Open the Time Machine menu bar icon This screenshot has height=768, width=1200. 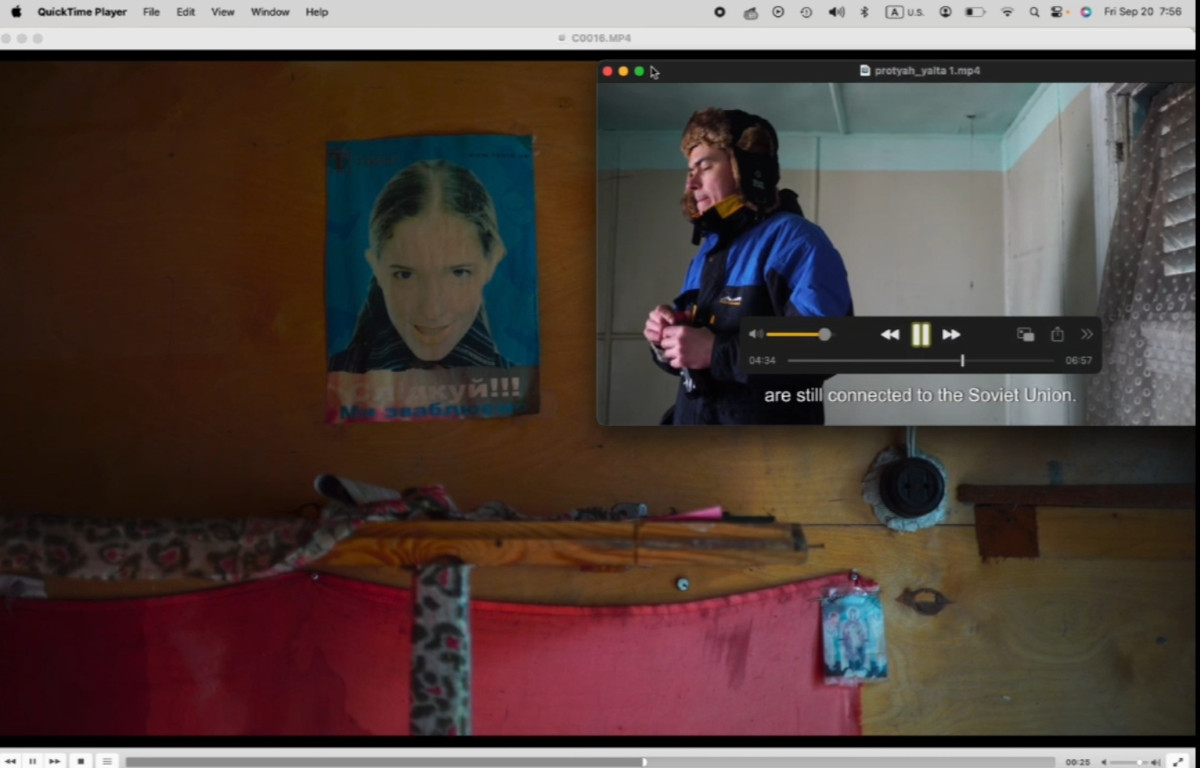coord(806,12)
